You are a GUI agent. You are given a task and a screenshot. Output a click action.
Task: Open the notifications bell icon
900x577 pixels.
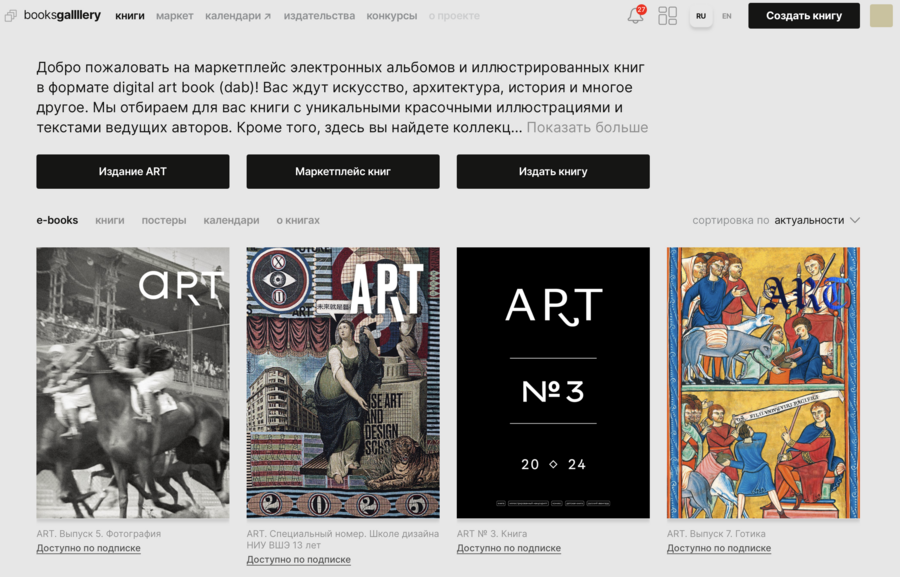coord(635,16)
